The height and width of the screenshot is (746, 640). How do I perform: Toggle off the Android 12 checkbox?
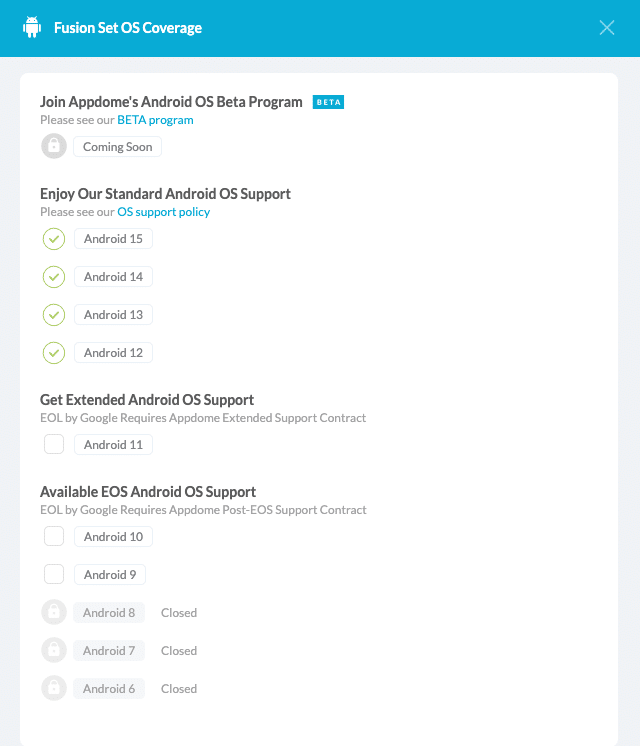(x=54, y=353)
